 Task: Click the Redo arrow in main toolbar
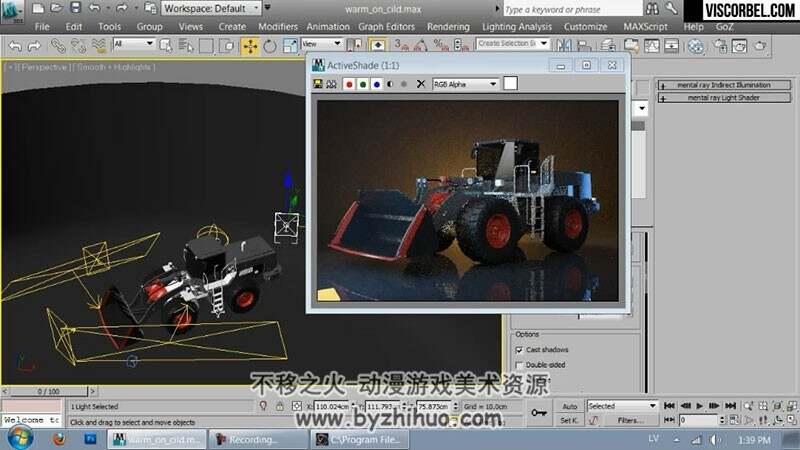click(x=34, y=46)
